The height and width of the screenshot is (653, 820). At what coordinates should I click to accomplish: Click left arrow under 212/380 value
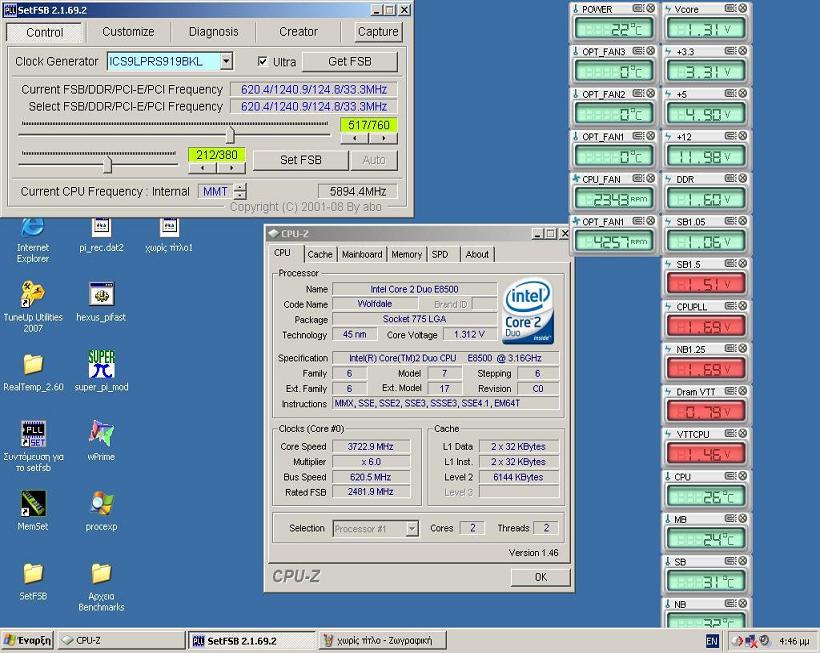[202, 168]
